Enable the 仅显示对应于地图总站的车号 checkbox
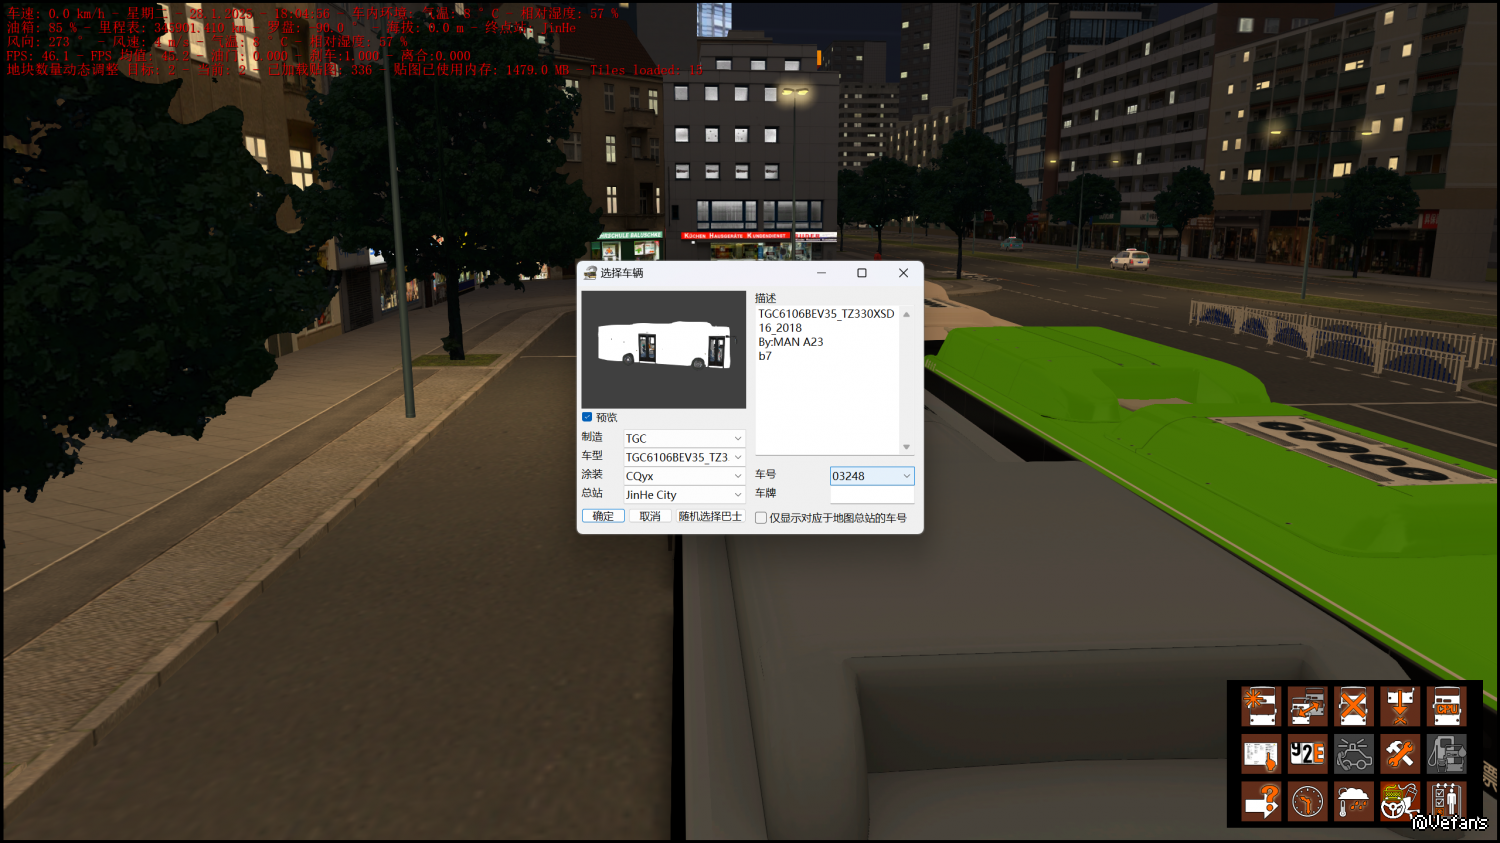This screenshot has height=843, width=1500. click(x=761, y=518)
